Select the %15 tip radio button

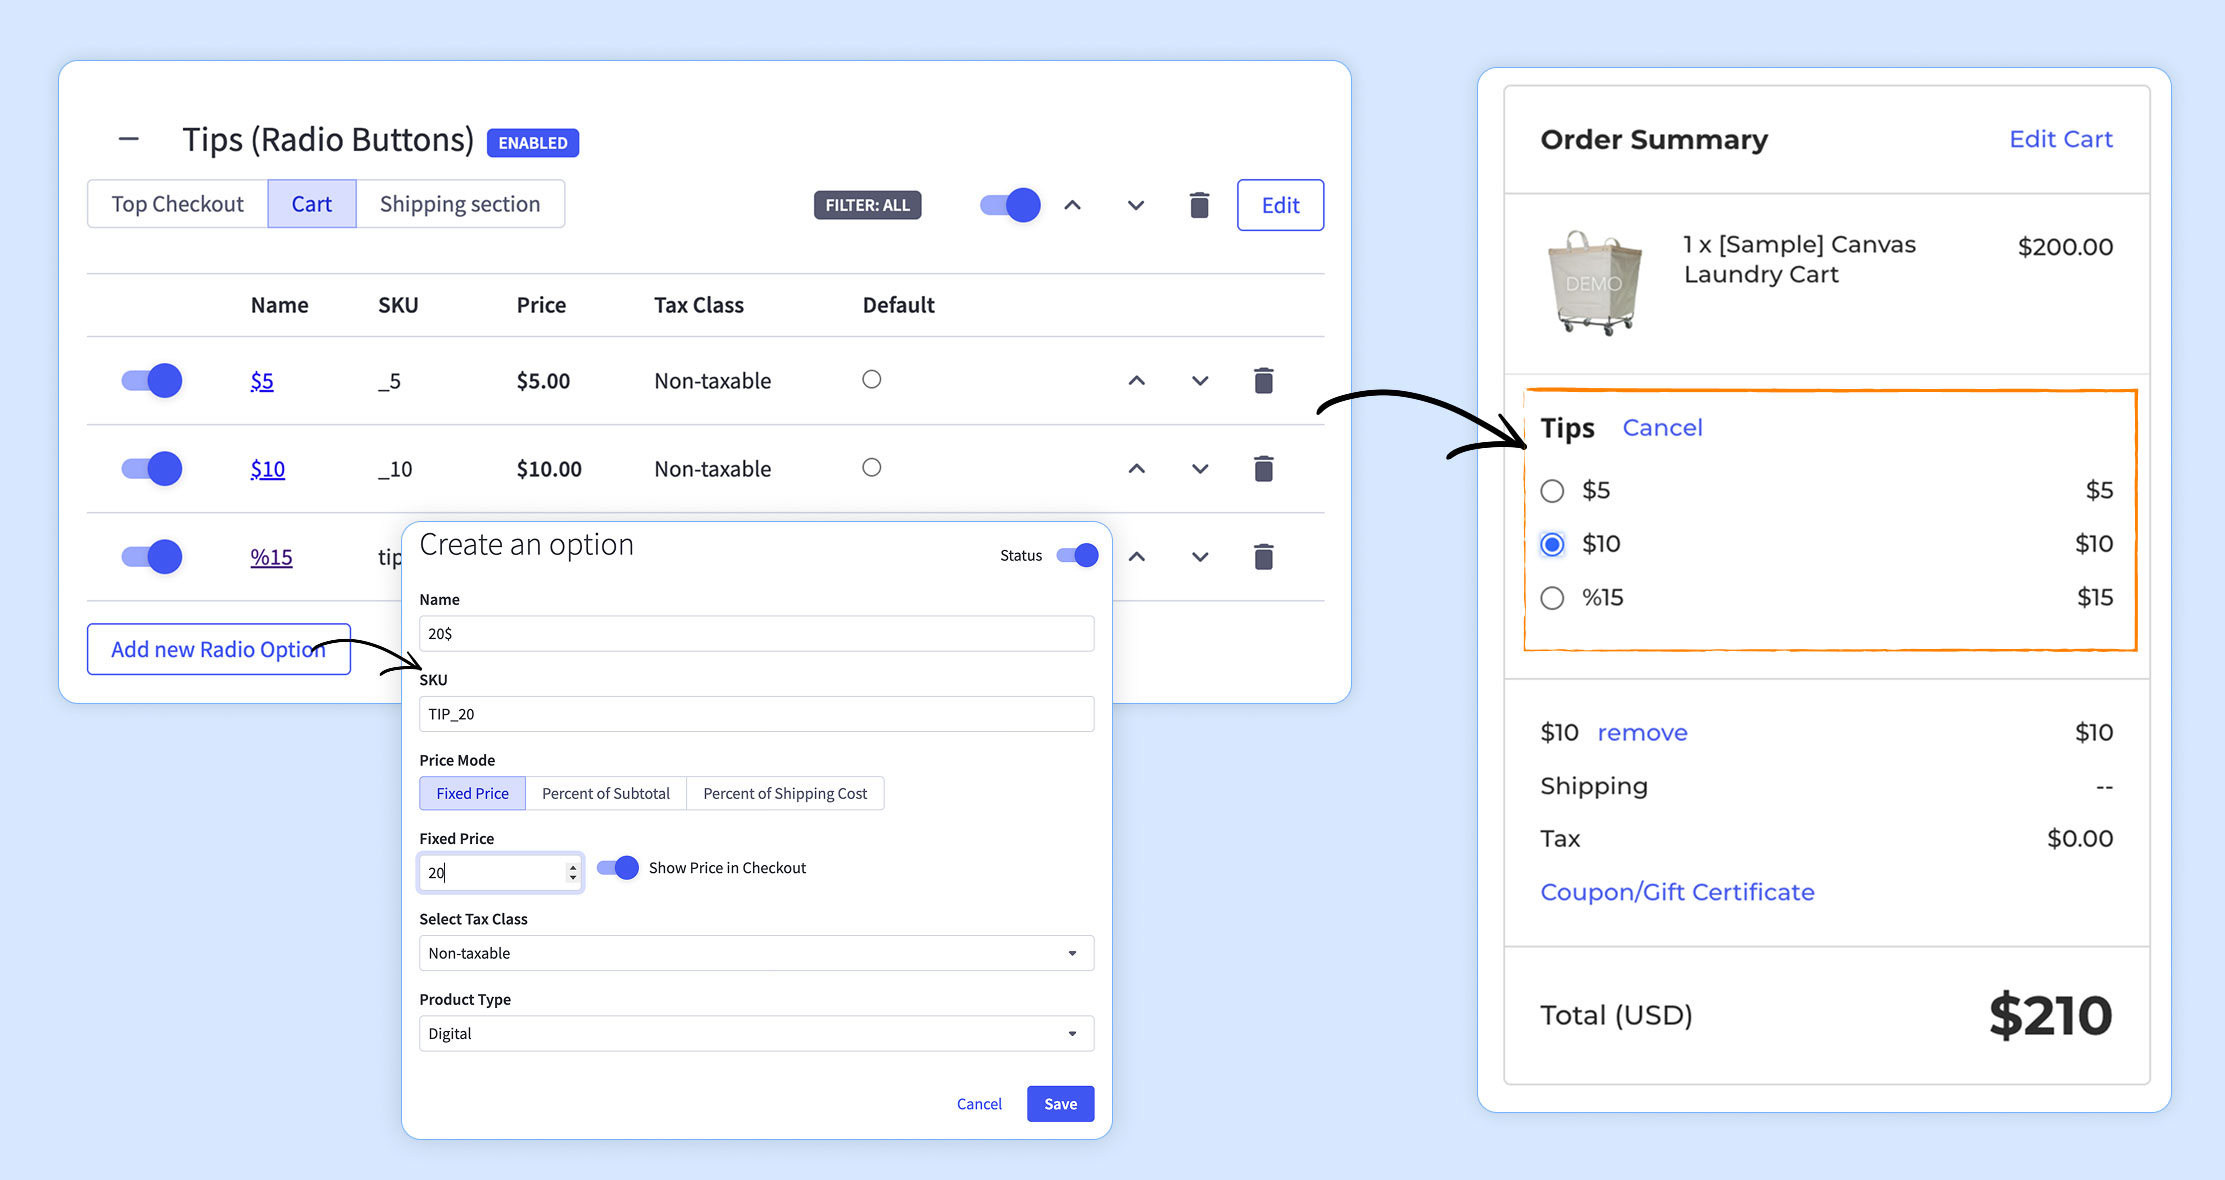click(x=1552, y=598)
